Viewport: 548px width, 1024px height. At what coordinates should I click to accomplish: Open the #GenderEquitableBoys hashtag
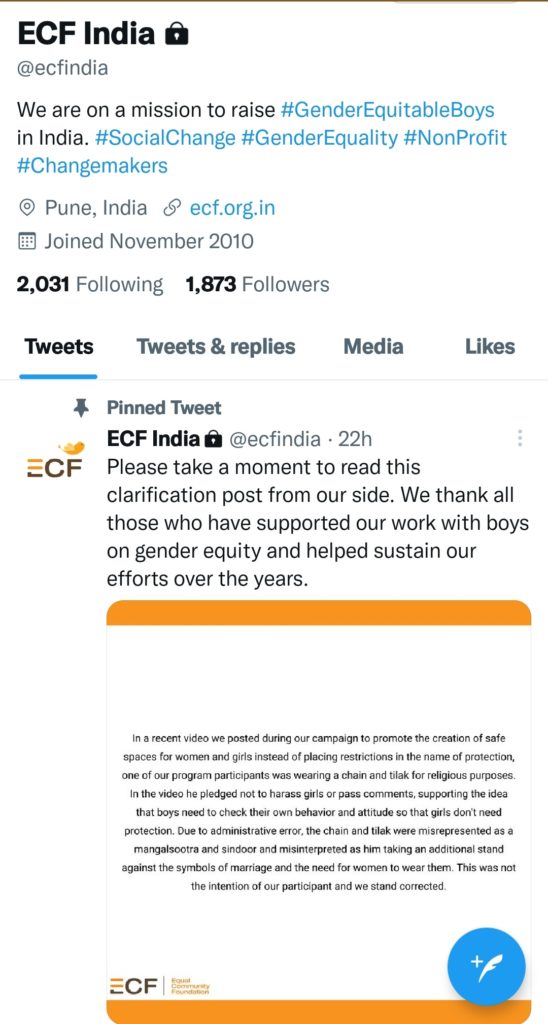click(387, 110)
